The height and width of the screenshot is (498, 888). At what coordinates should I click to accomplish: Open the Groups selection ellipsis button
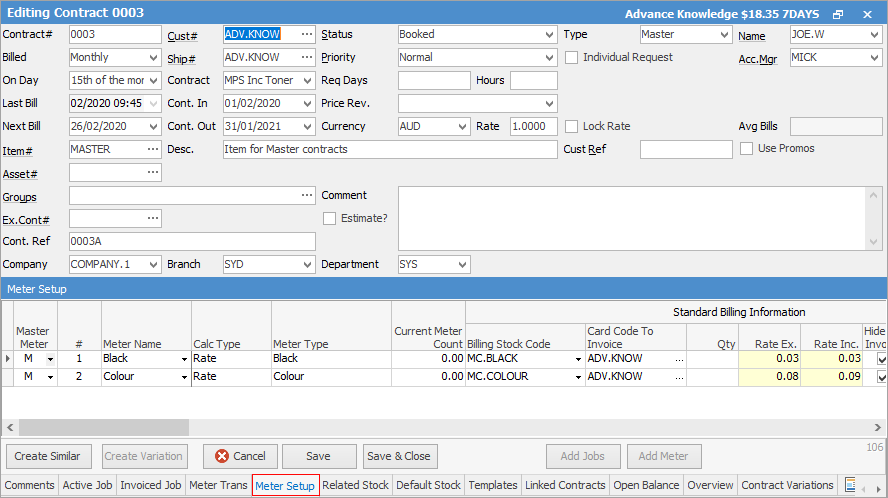point(307,195)
